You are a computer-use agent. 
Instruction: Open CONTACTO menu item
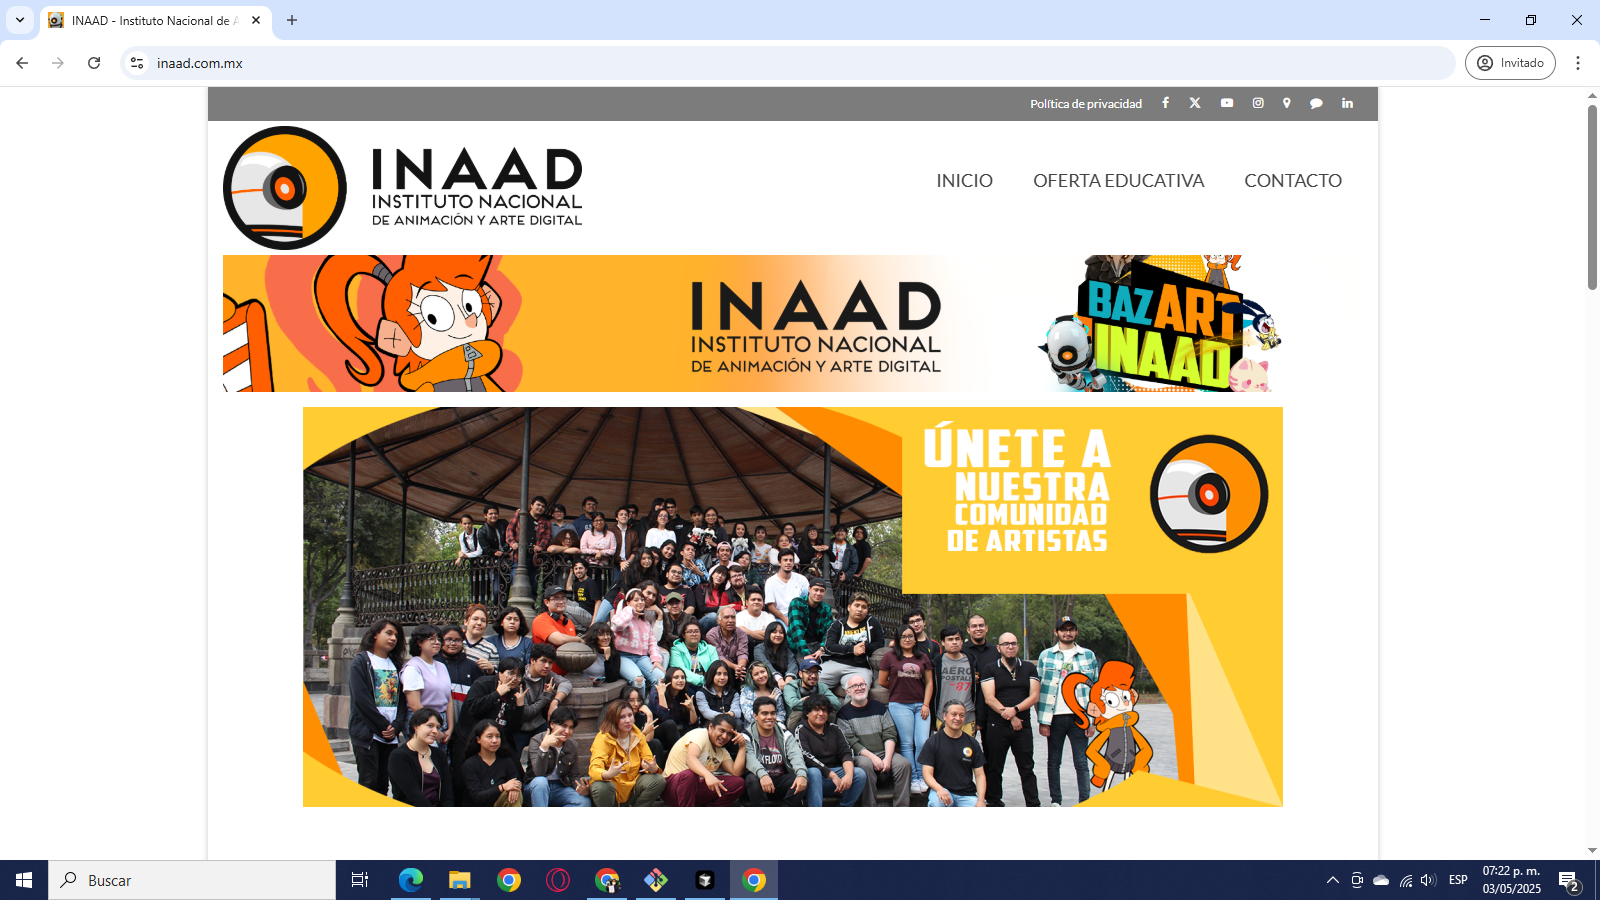[1293, 181]
